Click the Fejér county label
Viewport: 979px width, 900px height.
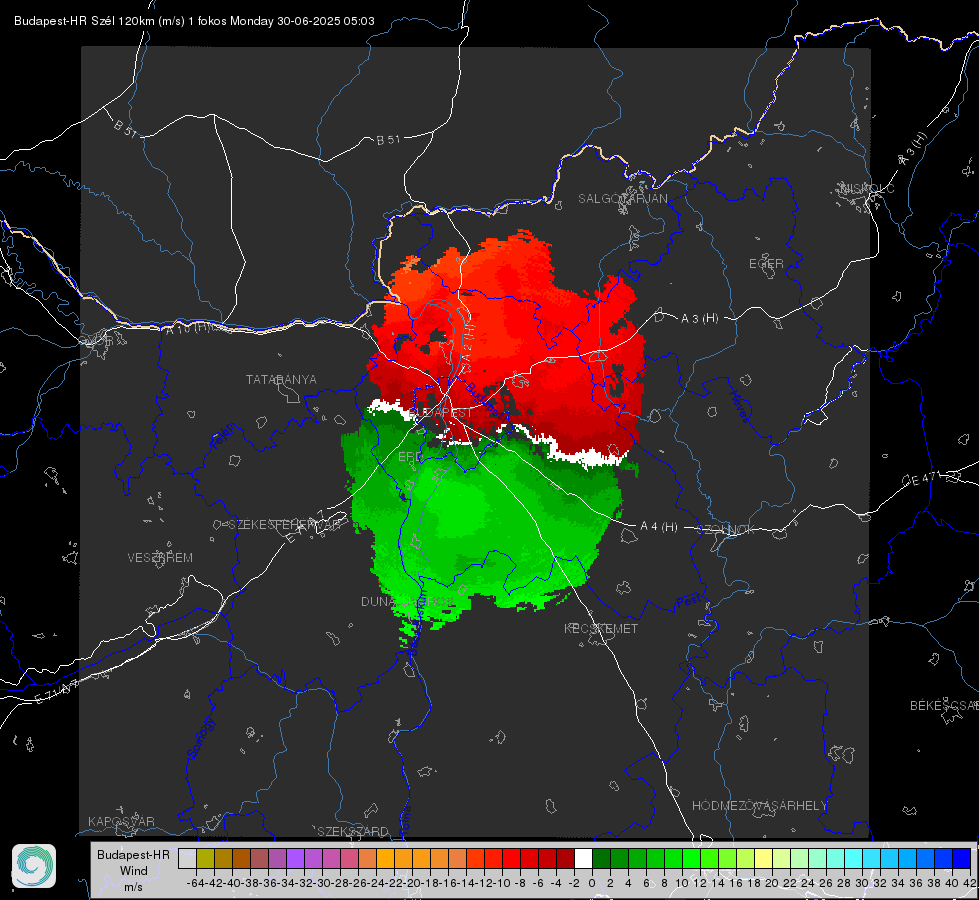tap(223, 437)
